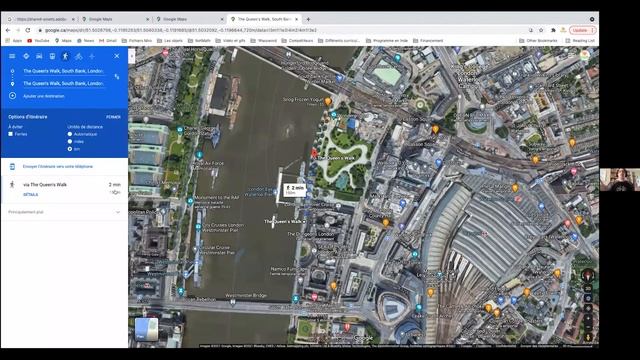This screenshot has width=640, height=360.
Task: Open the Reading List
Action: (x=580, y=41)
